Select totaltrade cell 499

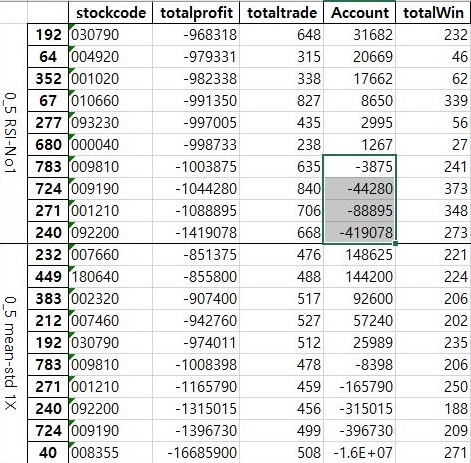[281, 431]
